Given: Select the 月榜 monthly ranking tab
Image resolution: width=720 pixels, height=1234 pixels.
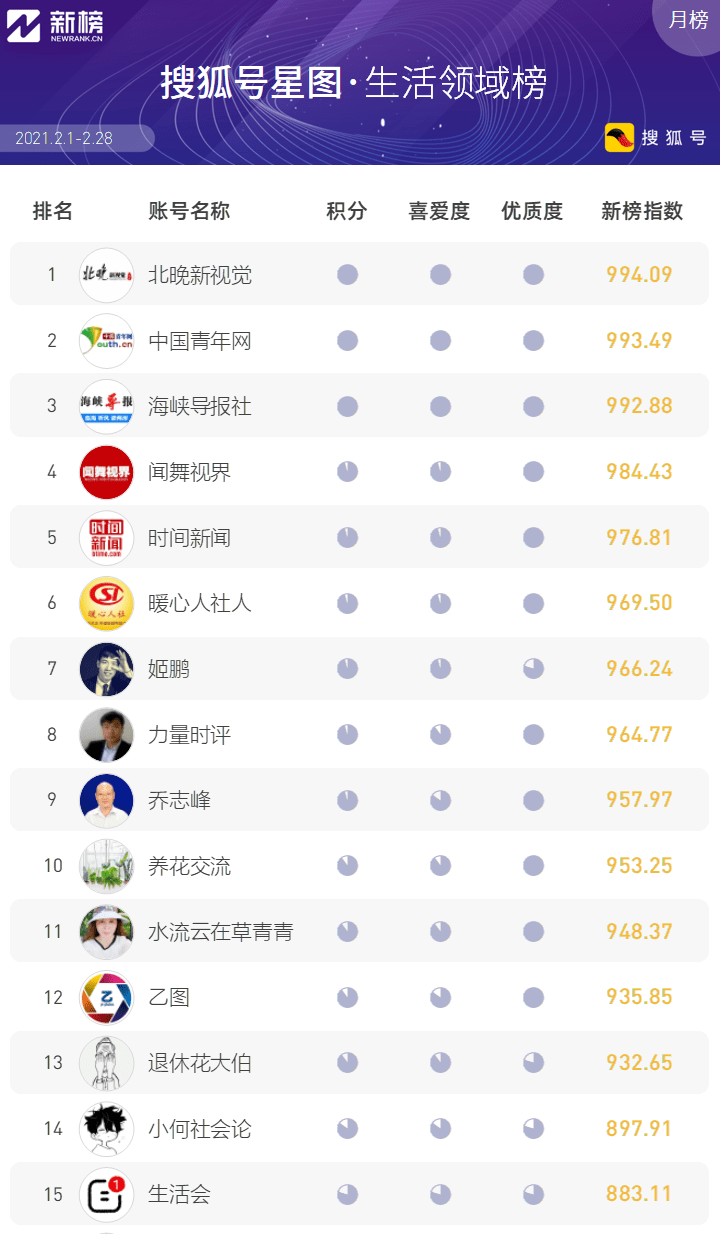Looking at the screenshot, I should pos(688,20).
